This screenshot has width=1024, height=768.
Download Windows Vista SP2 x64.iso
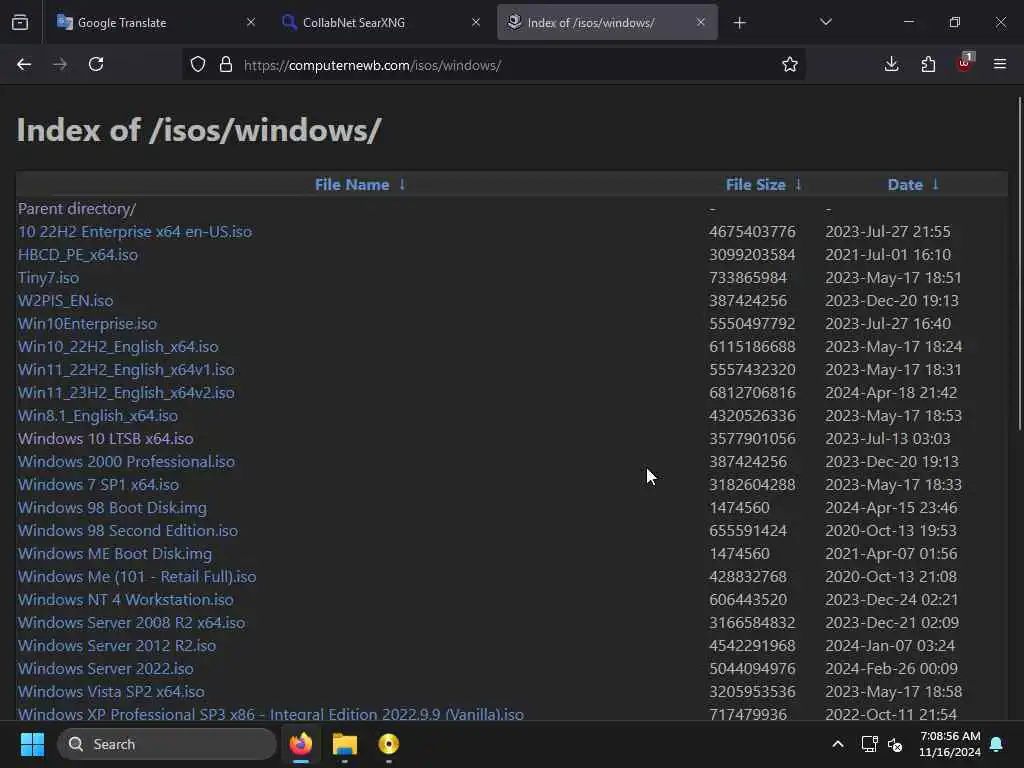pyautogui.click(x=111, y=692)
